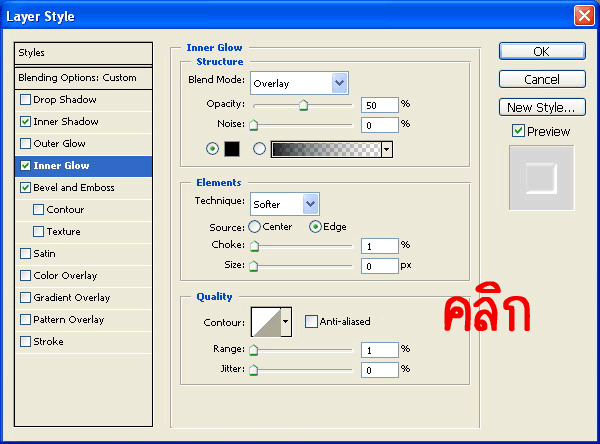
Task: Click the gradient preview bar
Action: tap(325, 149)
